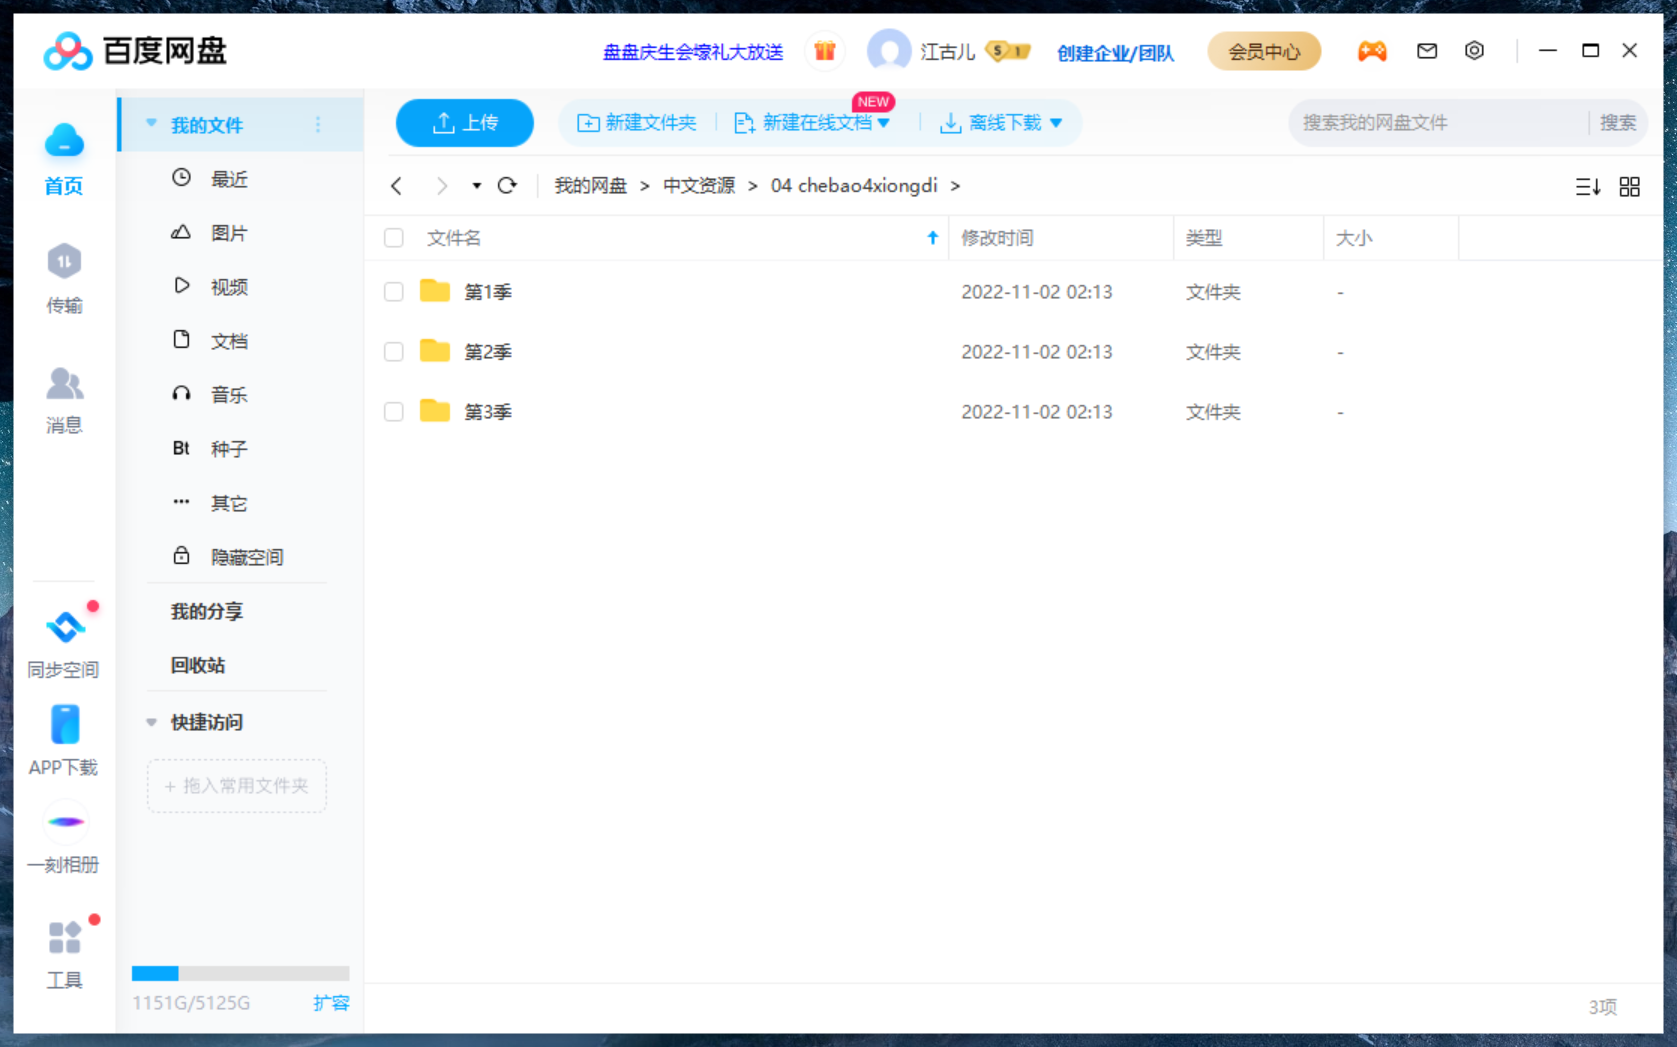Expand the 新建在线文档 dropdown
1677x1047 pixels.
point(884,122)
